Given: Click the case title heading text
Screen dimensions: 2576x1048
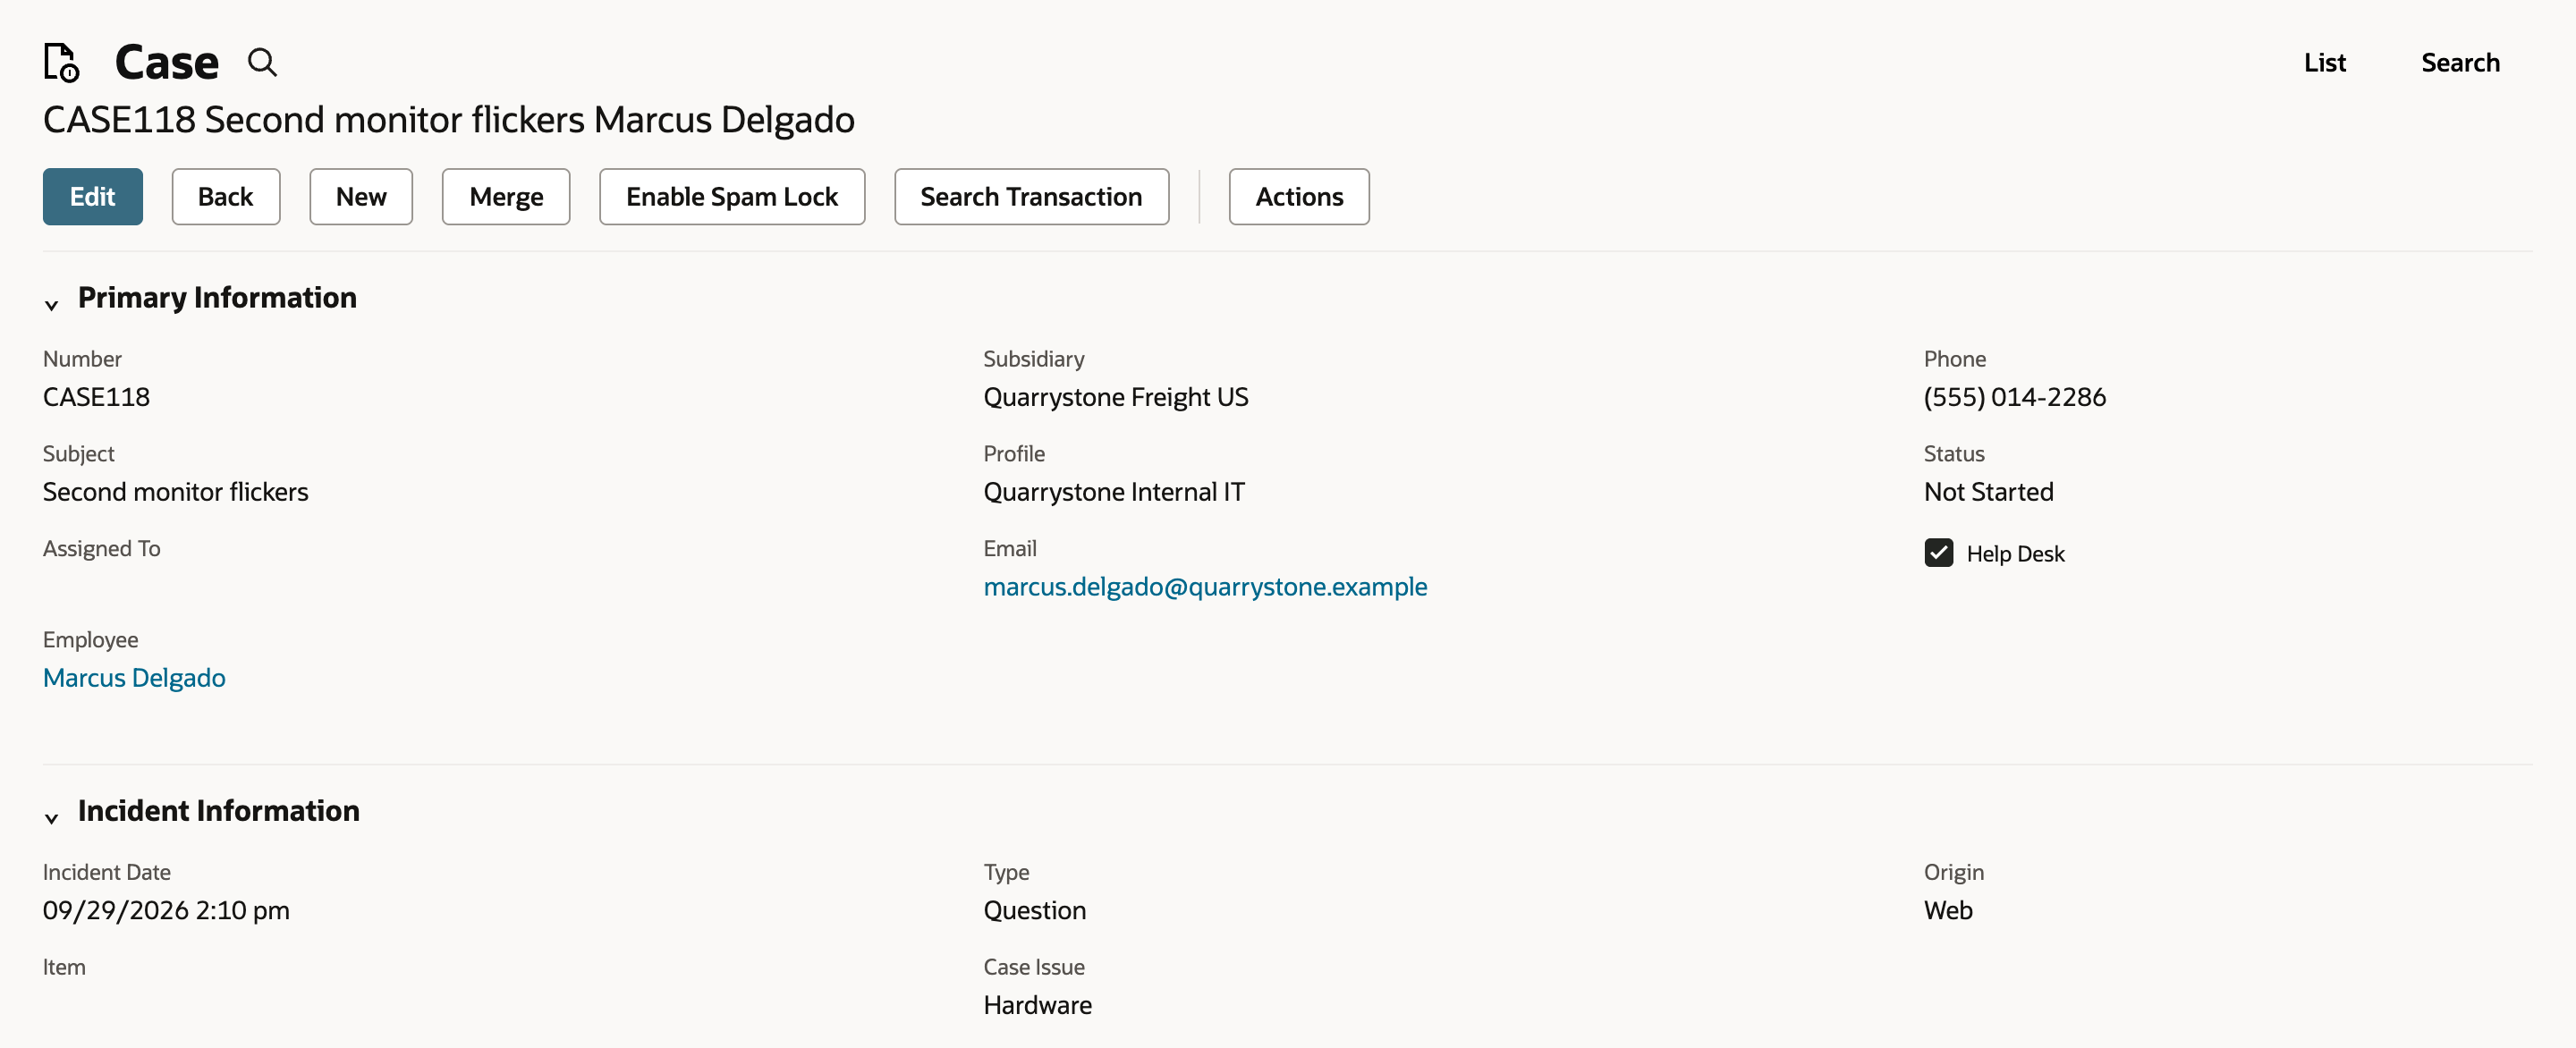Looking at the screenshot, I should (x=448, y=120).
